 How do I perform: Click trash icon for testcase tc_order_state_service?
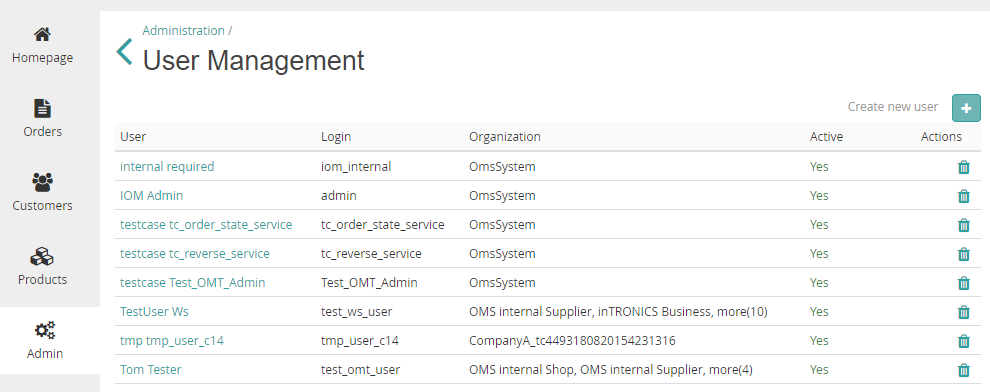pos(963,225)
